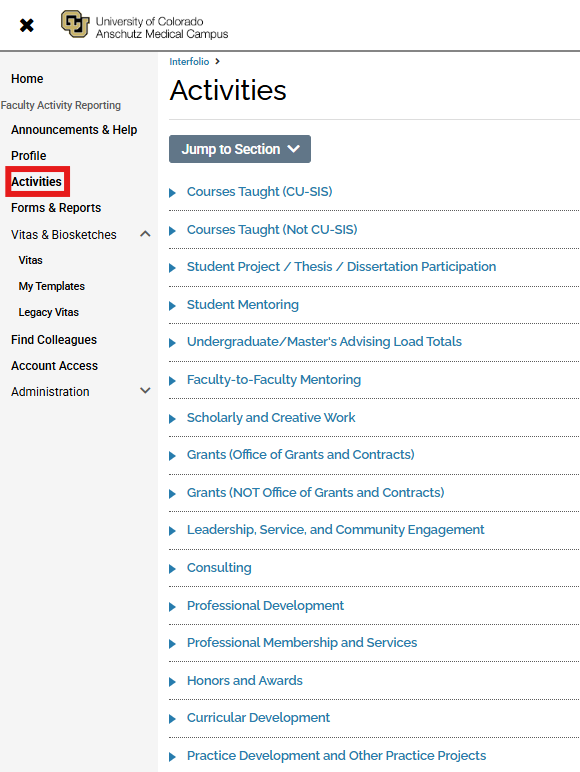Viewport: 580px width, 772px height.
Task: Open Grants (NOT Office of Grants and Contracts)
Action: tap(315, 492)
